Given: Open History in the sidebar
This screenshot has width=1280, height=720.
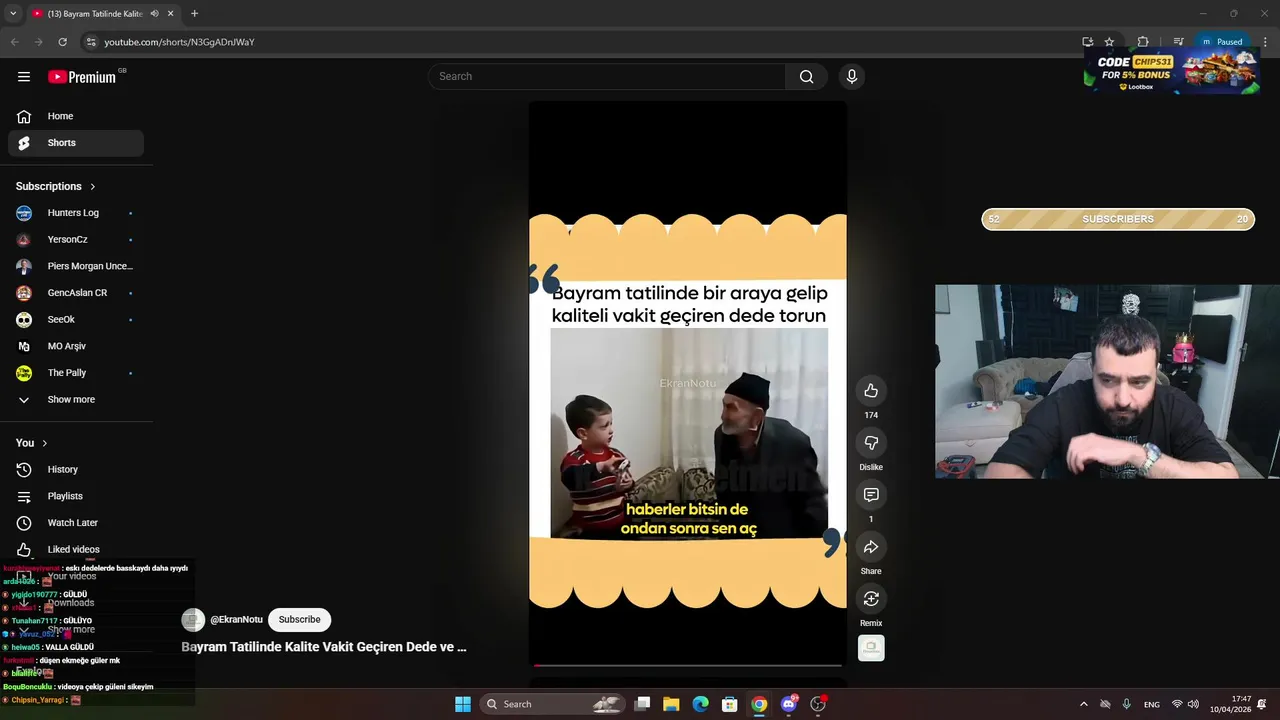Looking at the screenshot, I should 76,470.
